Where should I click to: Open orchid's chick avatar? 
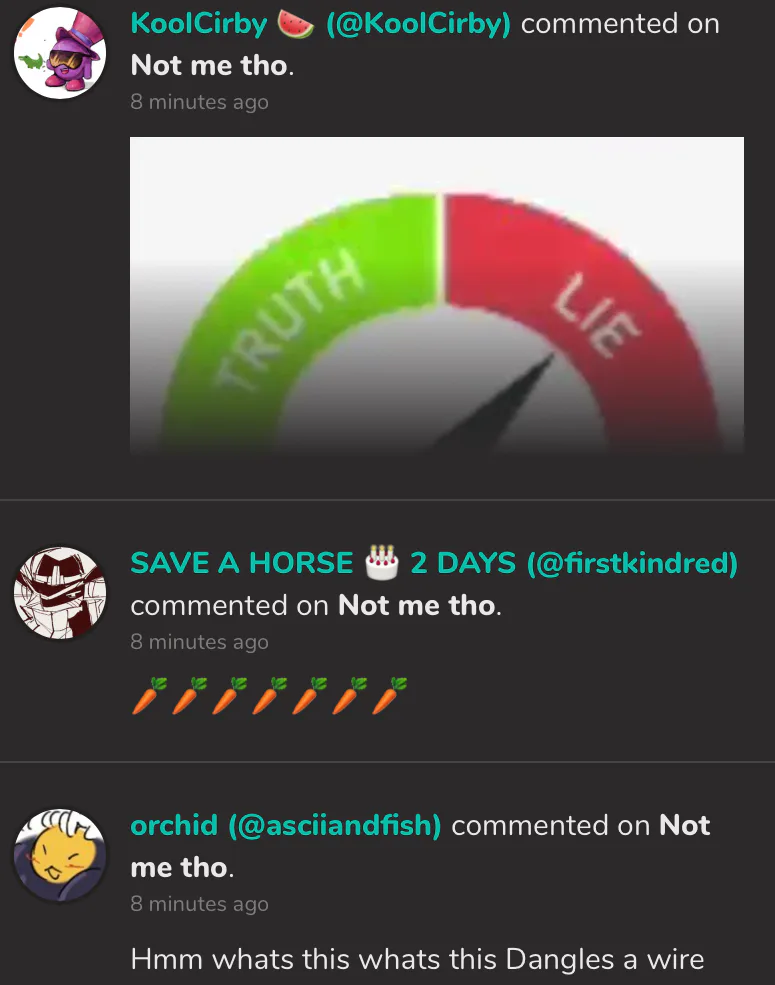60,855
